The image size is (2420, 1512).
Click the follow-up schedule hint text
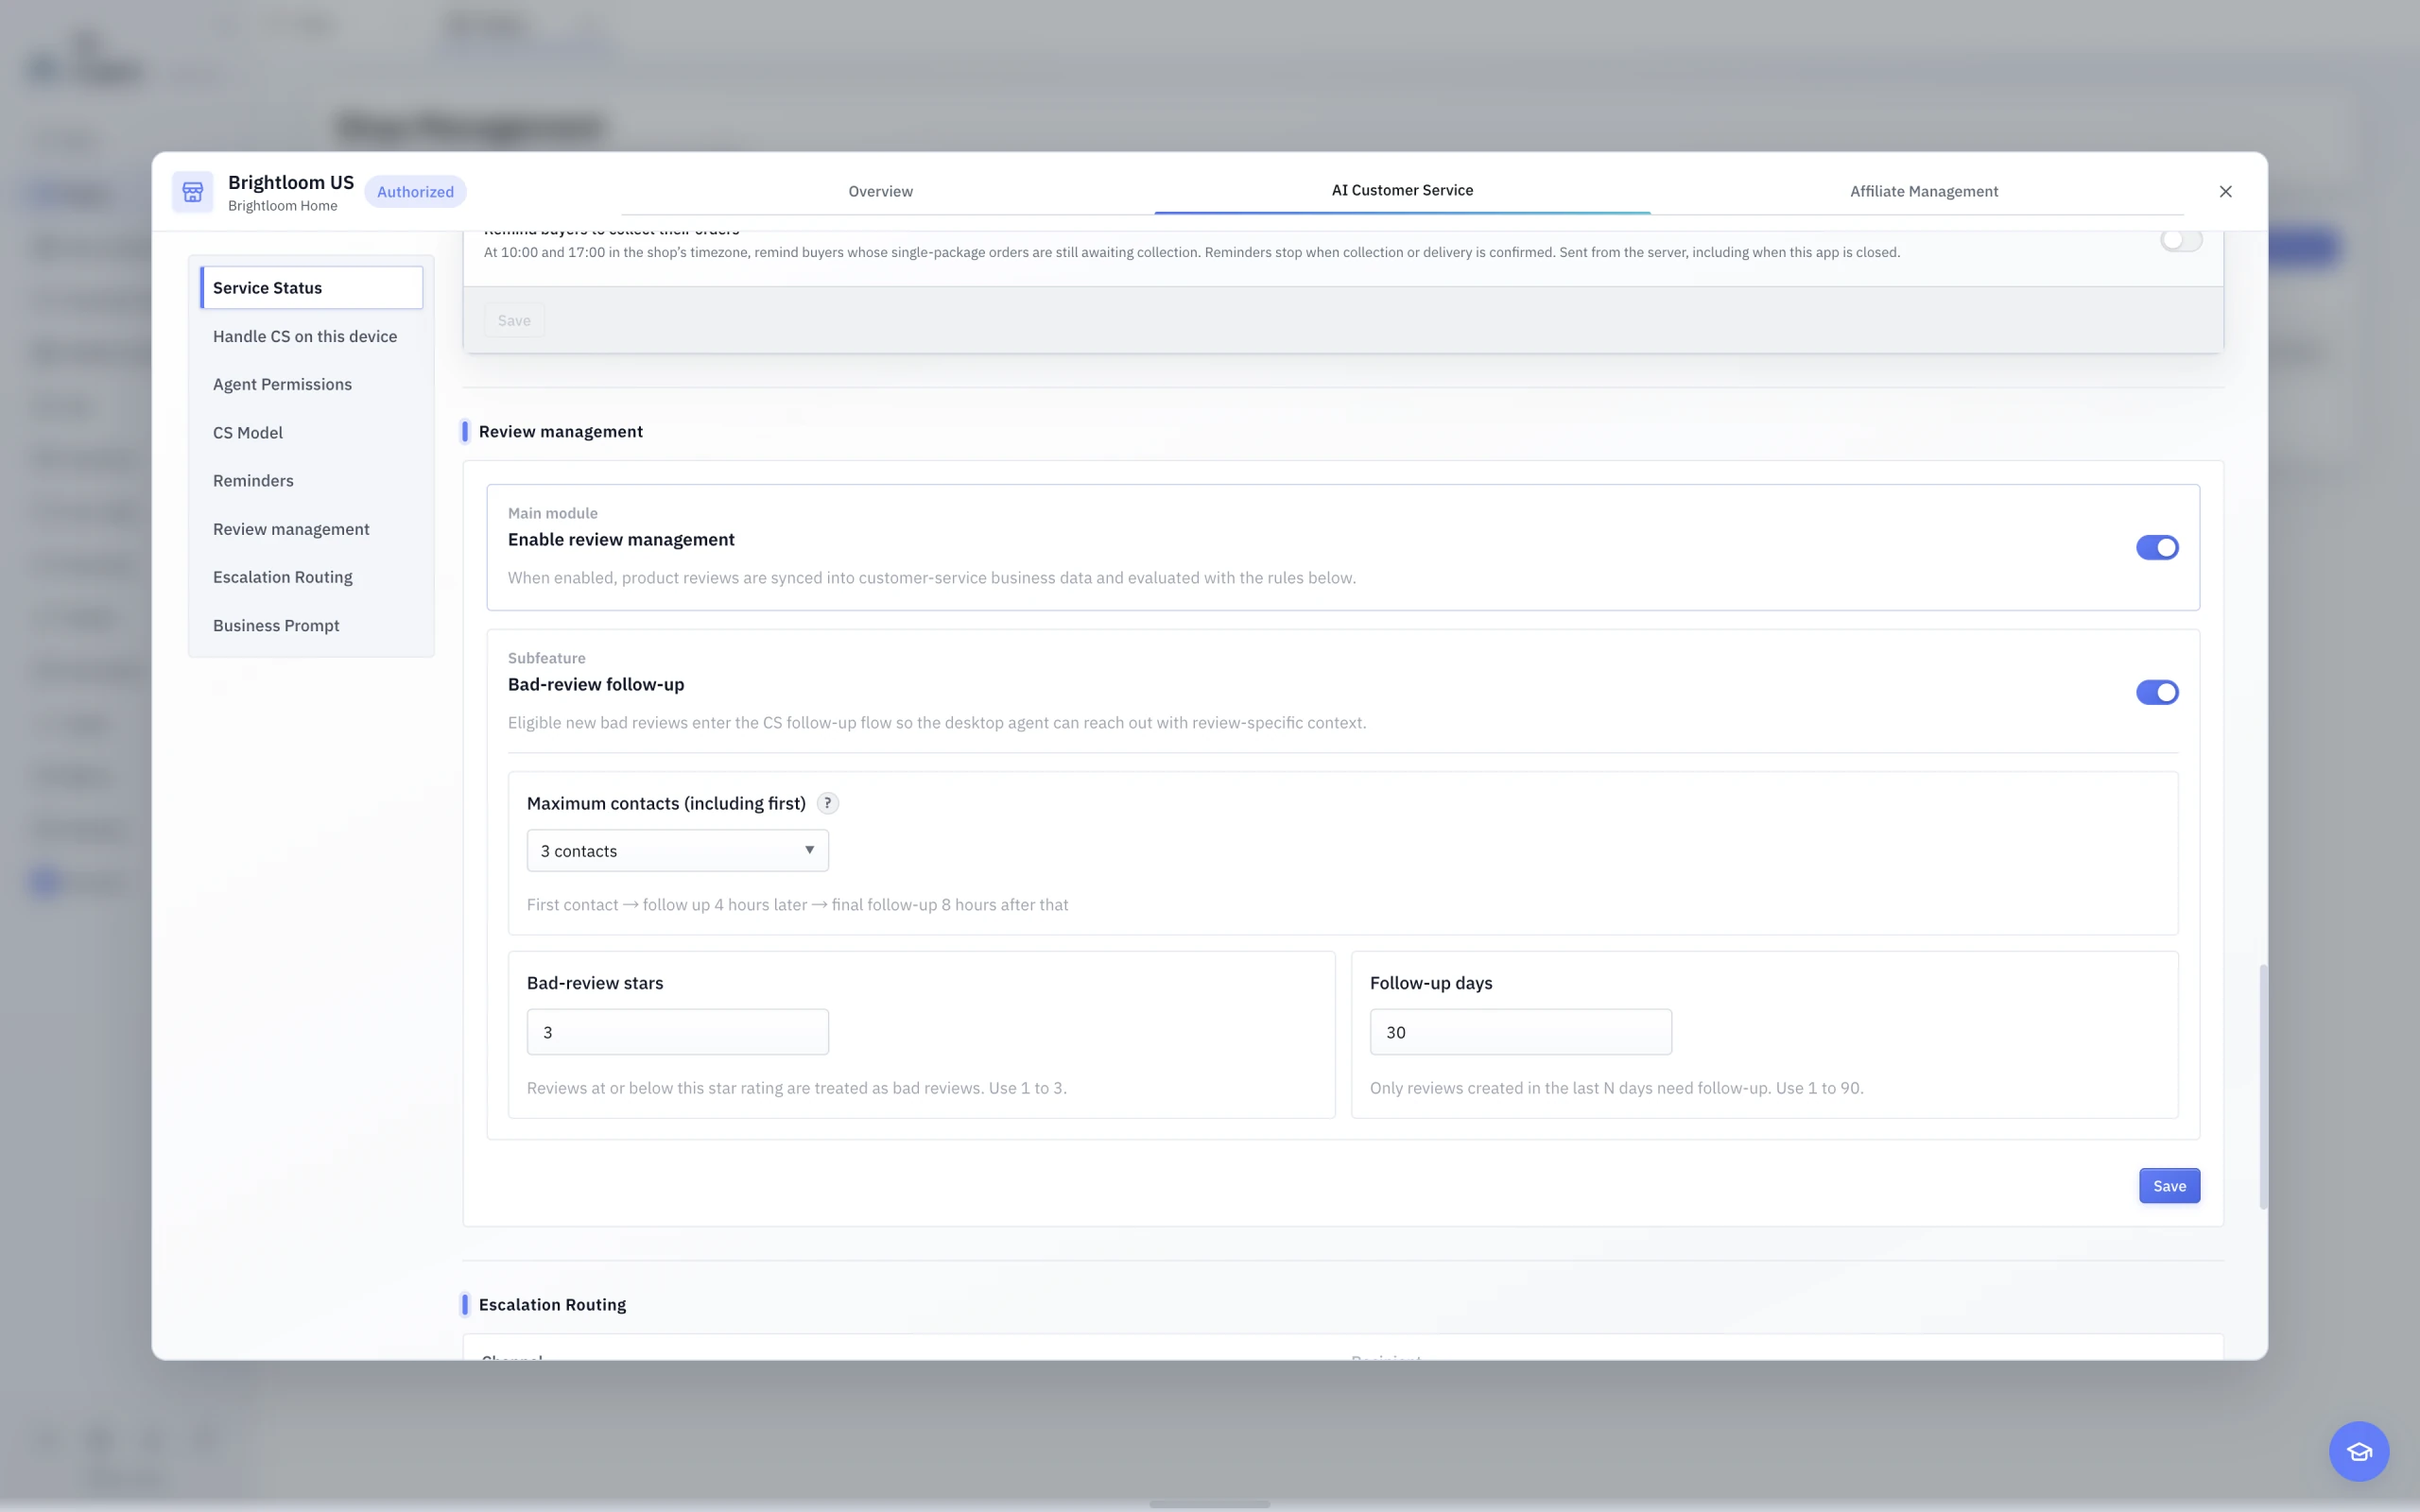[797, 904]
